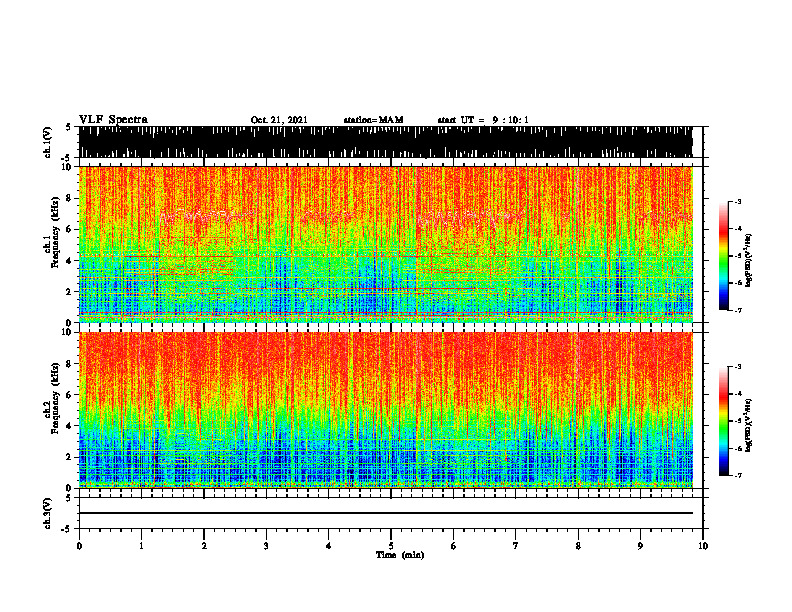
Task: Click the "4" tick on the time axis
Action: click(329, 546)
